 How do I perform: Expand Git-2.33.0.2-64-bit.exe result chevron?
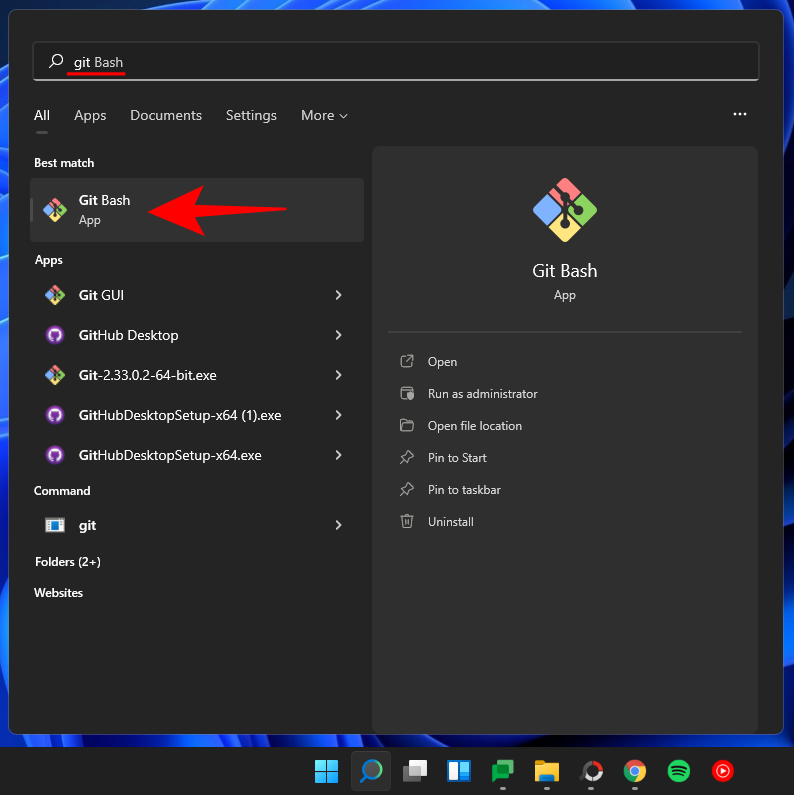pos(338,375)
